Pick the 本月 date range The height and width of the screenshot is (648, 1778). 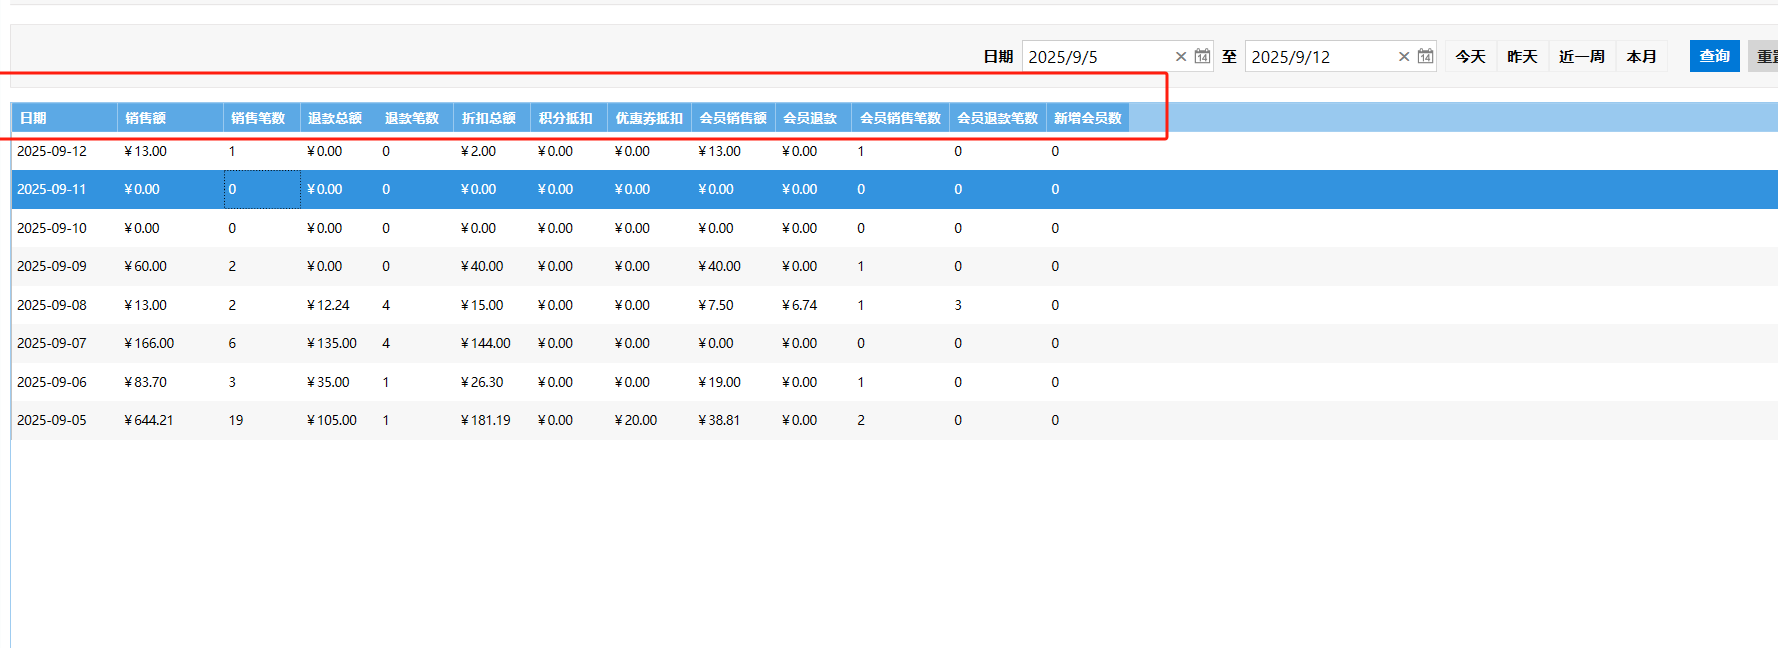(x=1641, y=57)
